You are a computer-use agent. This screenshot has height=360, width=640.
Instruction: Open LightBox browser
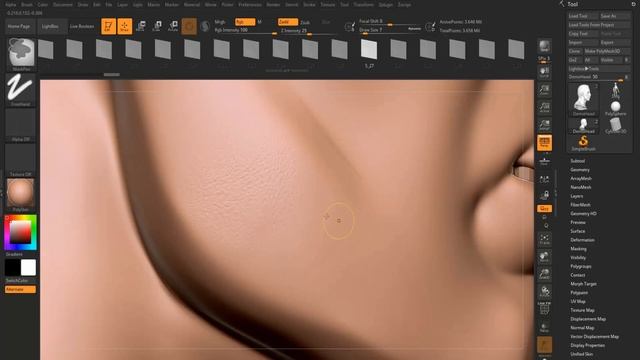pyautogui.click(x=51, y=26)
